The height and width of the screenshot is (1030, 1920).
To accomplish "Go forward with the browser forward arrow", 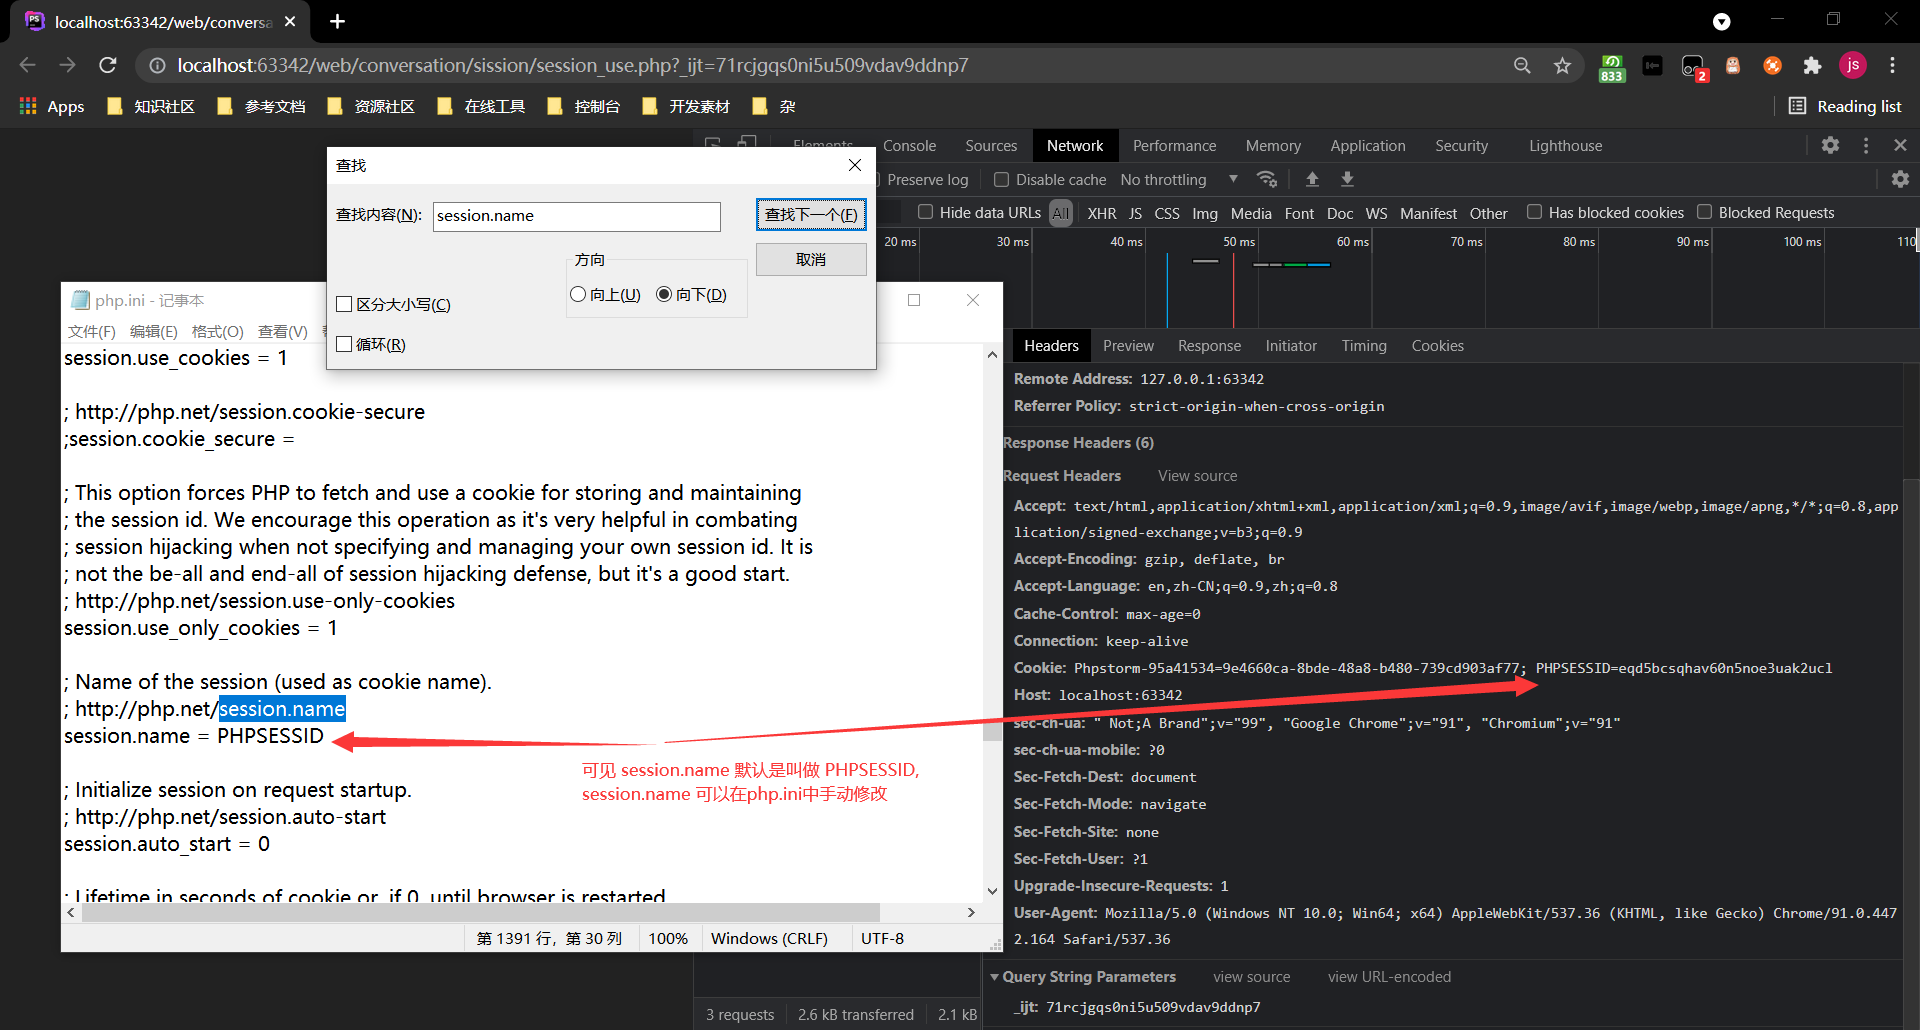I will point(67,65).
